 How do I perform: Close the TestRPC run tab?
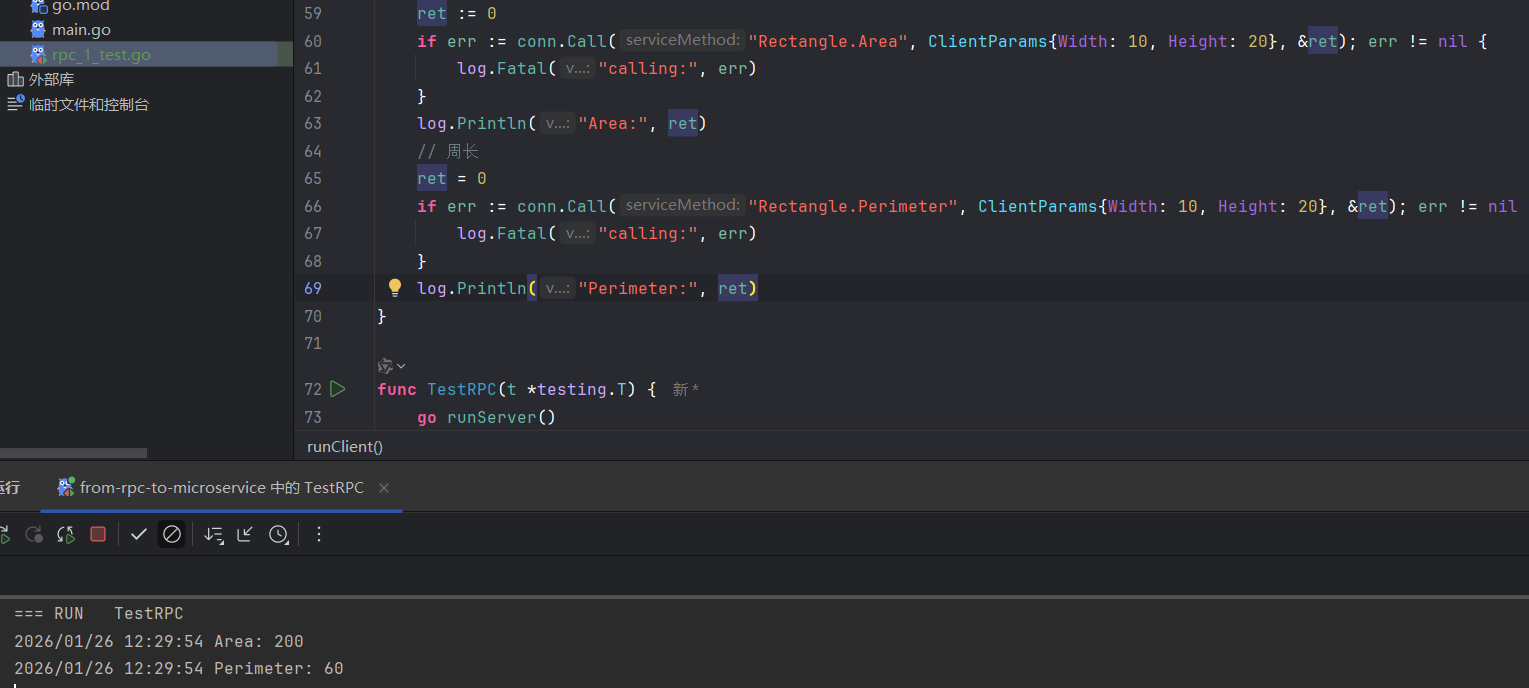pos(384,488)
